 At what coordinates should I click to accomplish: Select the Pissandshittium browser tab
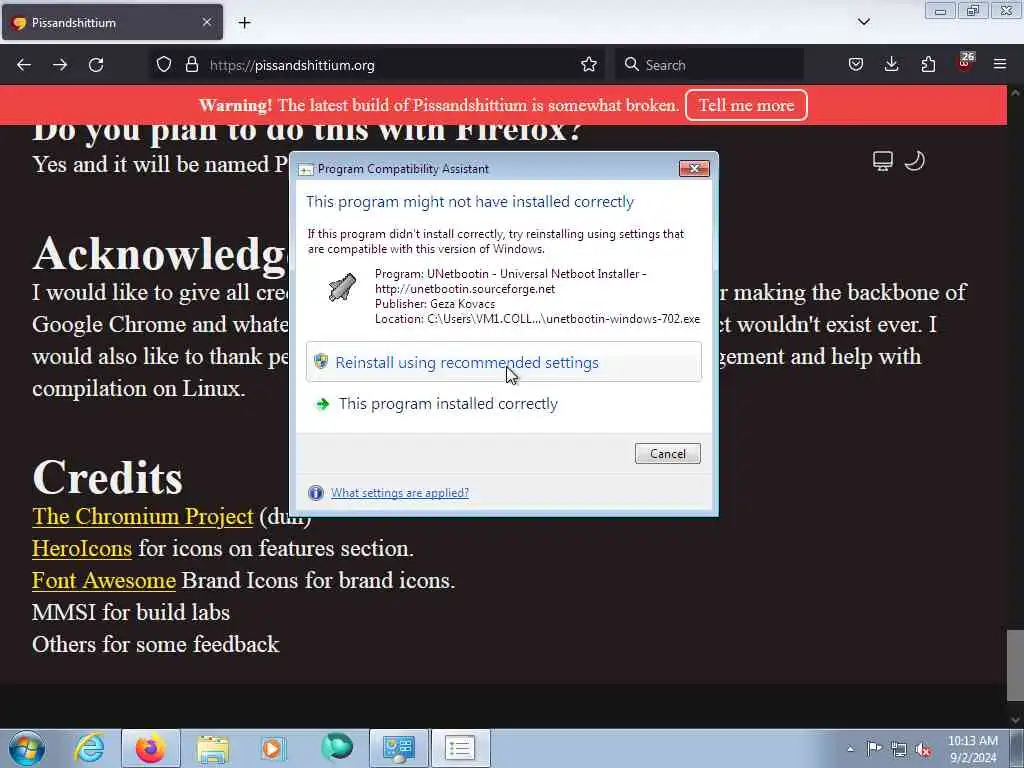[x=112, y=22]
